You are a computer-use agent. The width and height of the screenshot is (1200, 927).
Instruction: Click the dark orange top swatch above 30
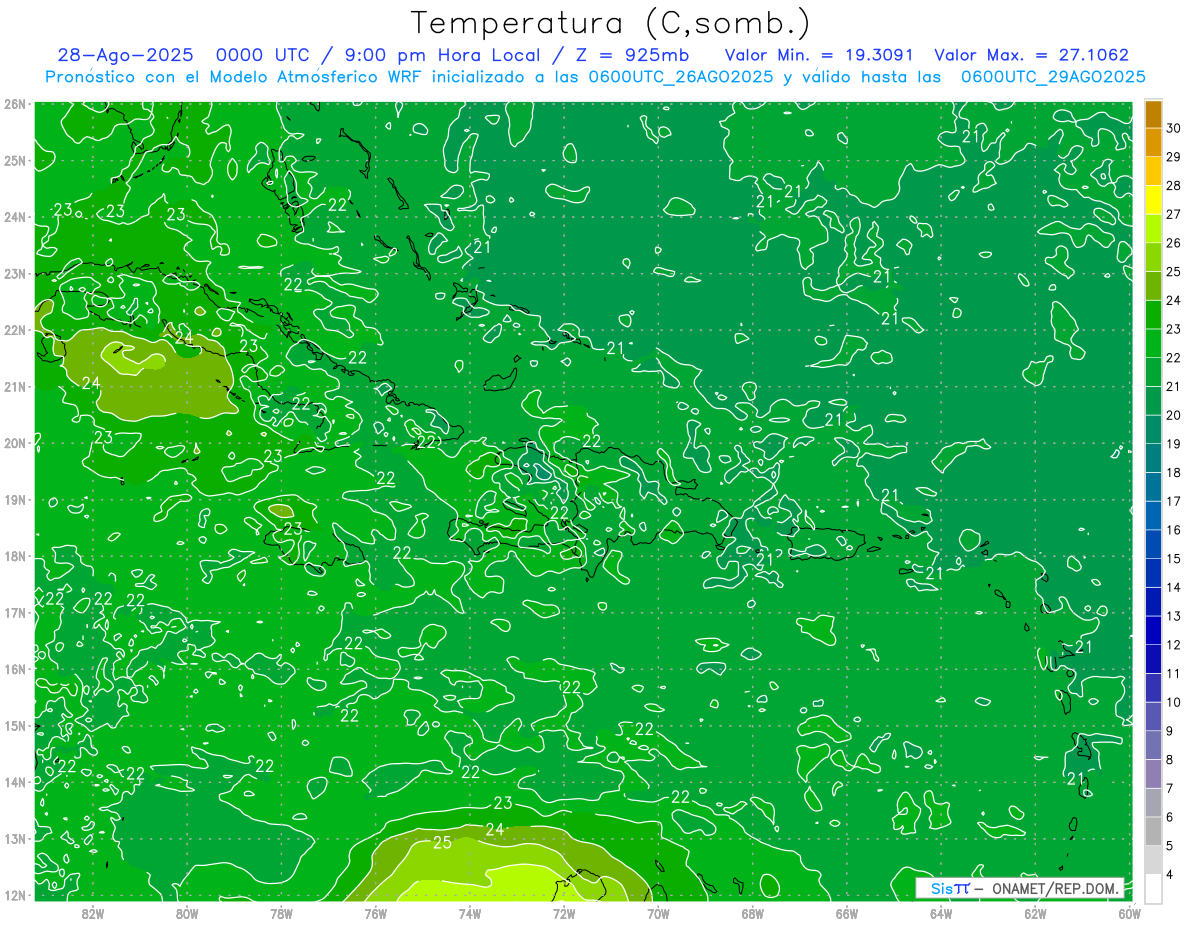pyautogui.click(x=1153, y=115)
